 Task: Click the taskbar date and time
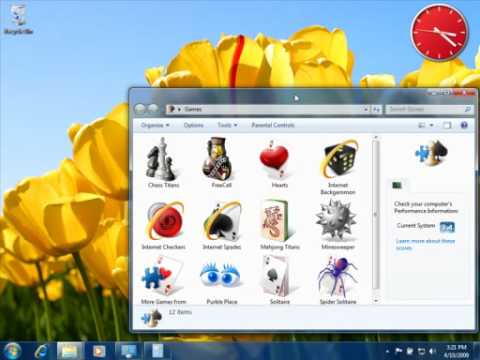coord(456,351)
